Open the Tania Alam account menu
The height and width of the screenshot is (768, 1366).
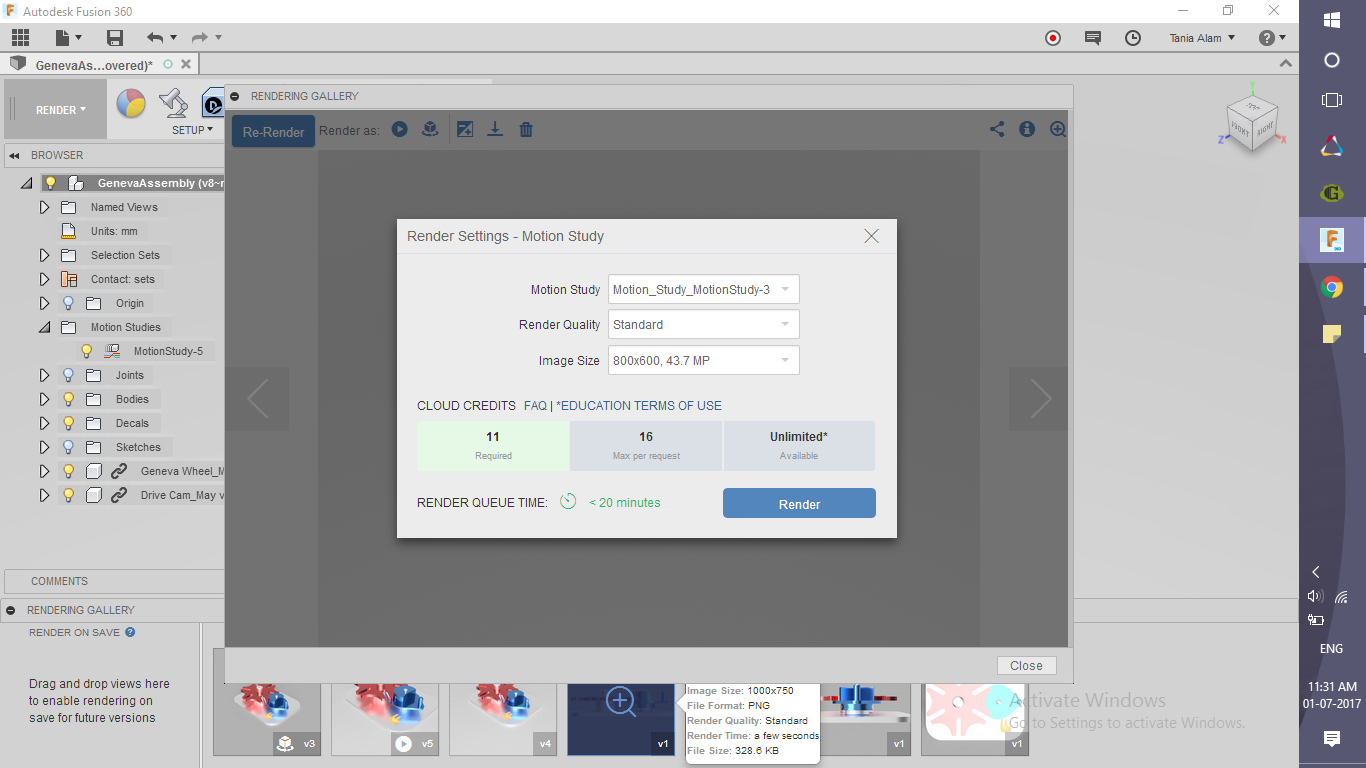click(1202, 38)
